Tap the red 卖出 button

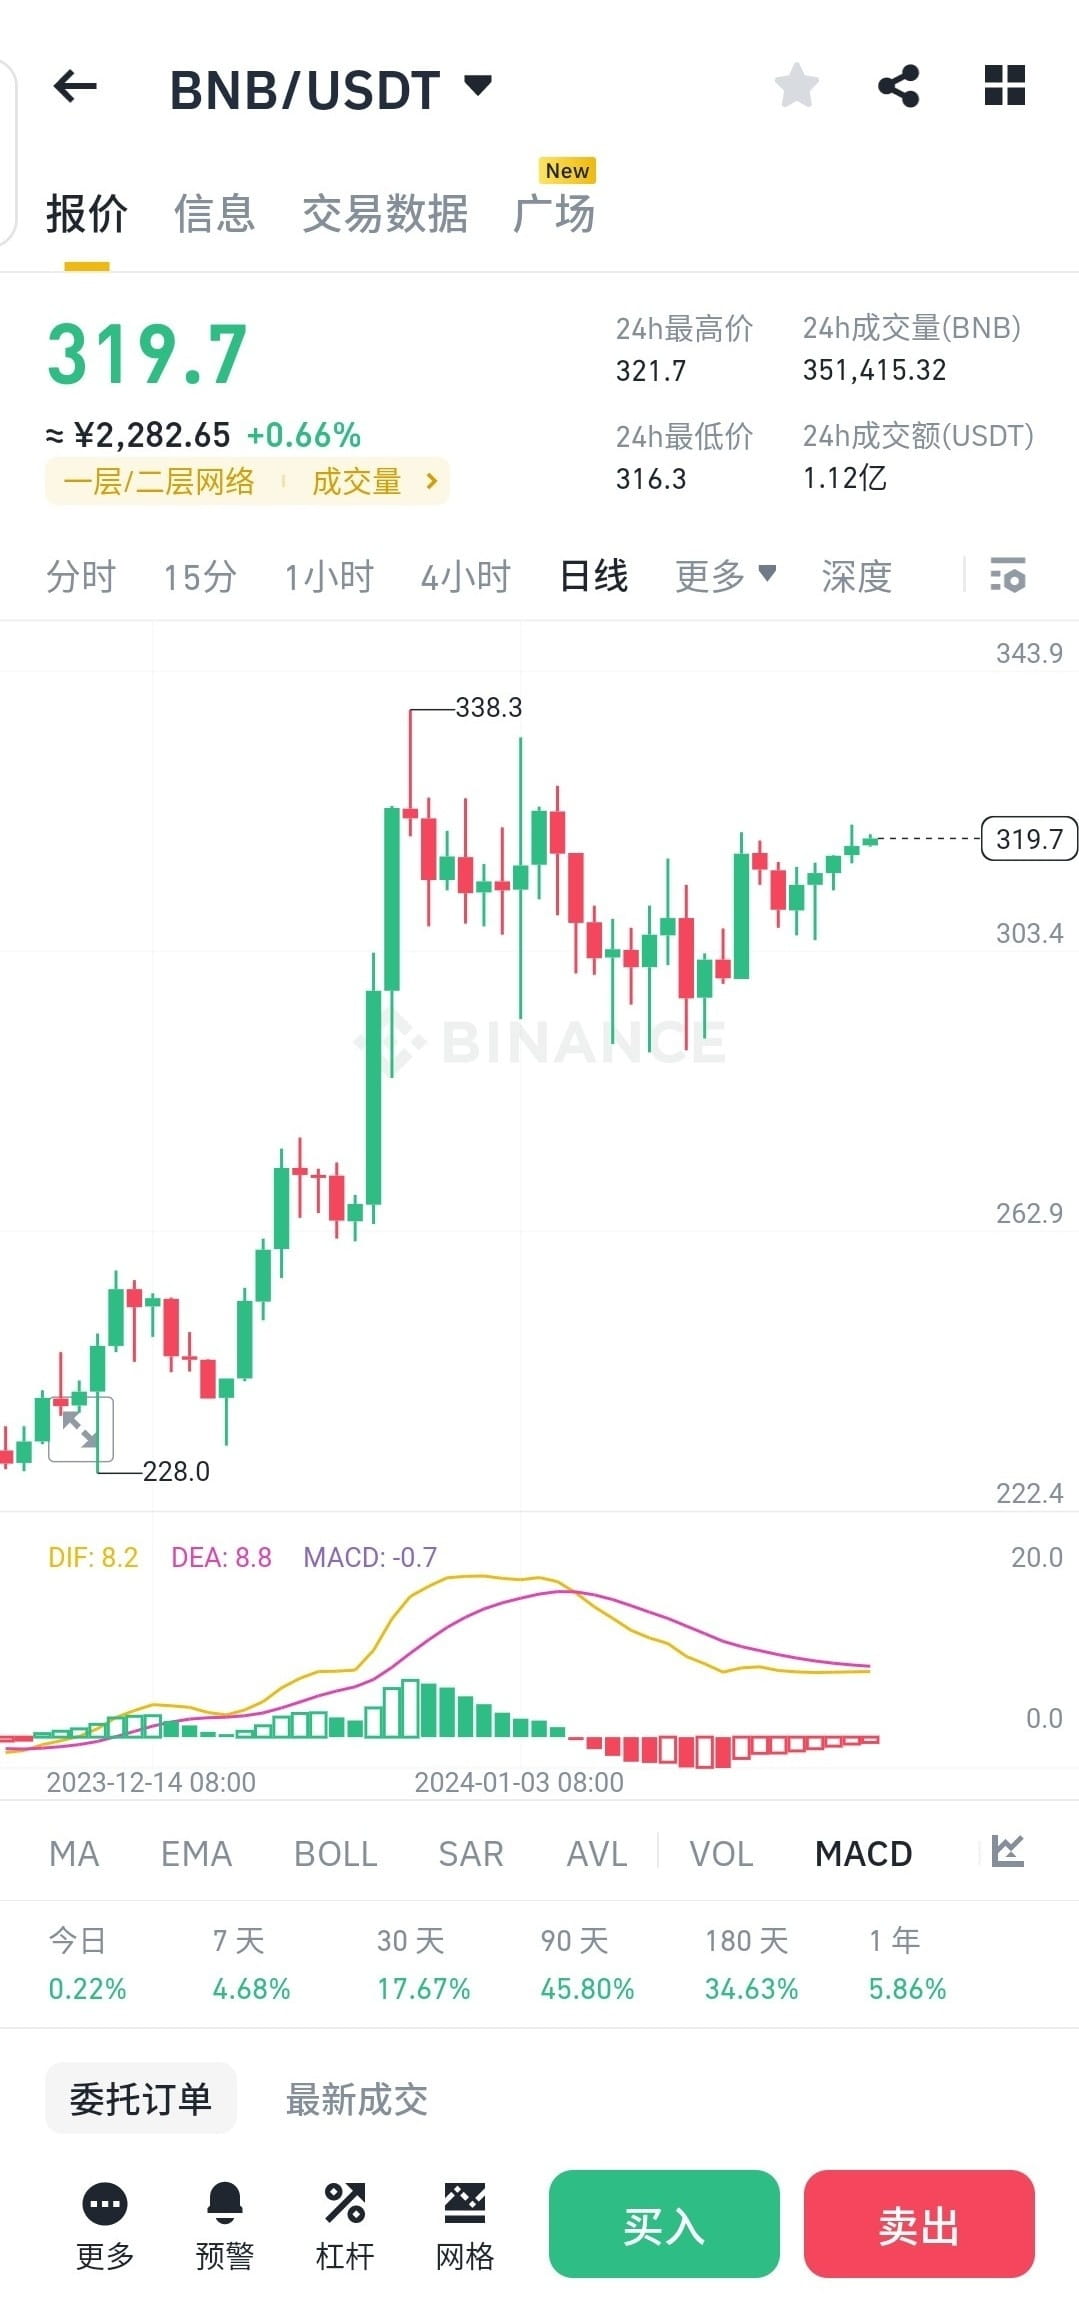point(919,2225)
